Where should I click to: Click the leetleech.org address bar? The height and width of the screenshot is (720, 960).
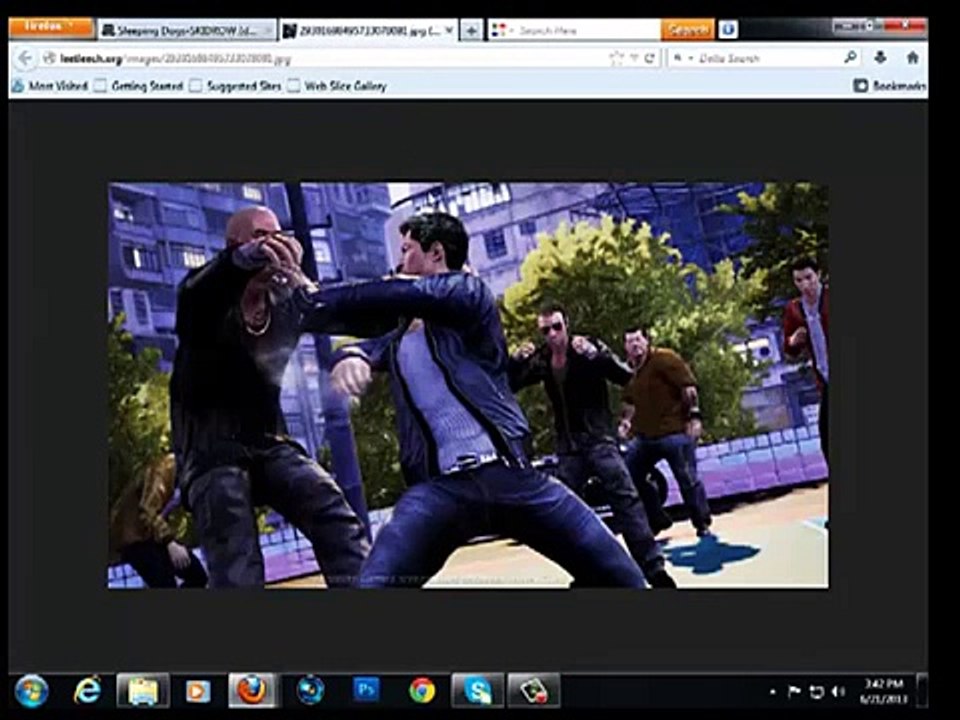[324, 59]
